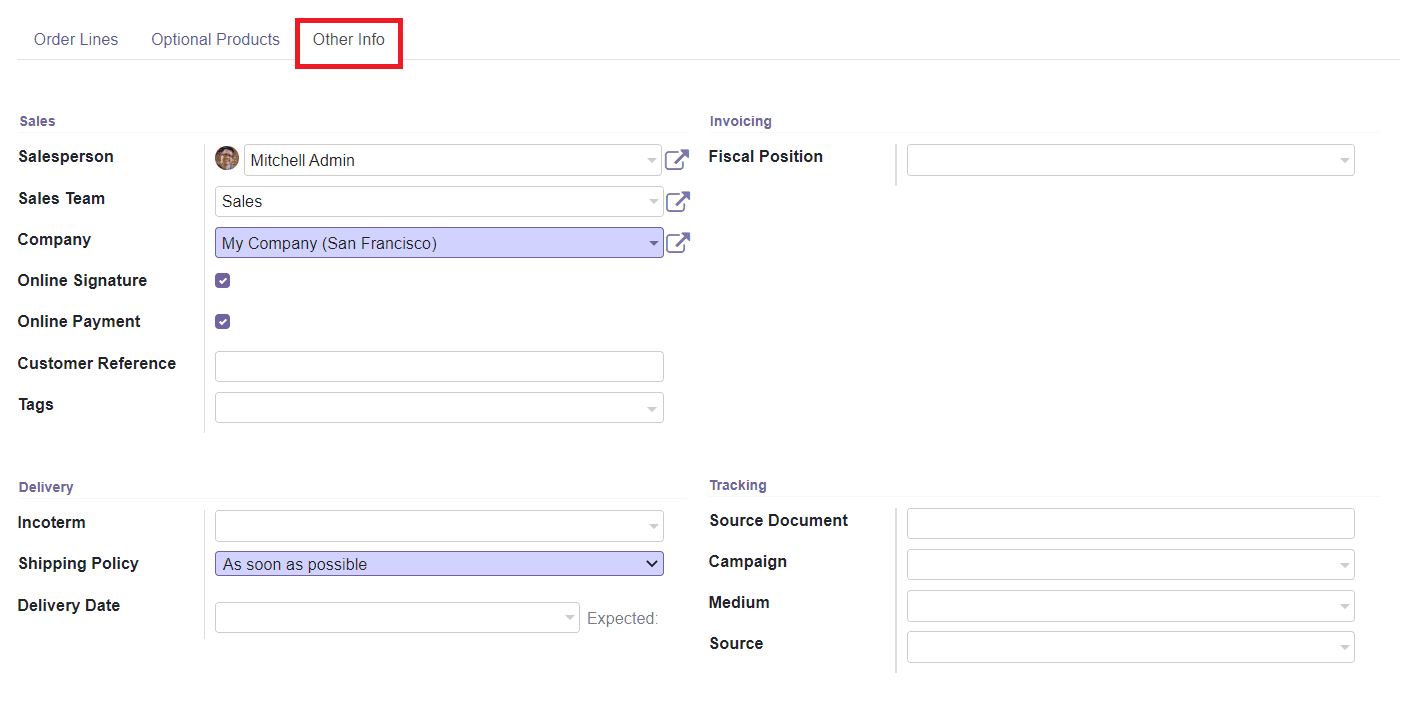Viewport: 1408px width, 724px height.
Task: Select the Other Info tab
Action: (x=348, y=39)
